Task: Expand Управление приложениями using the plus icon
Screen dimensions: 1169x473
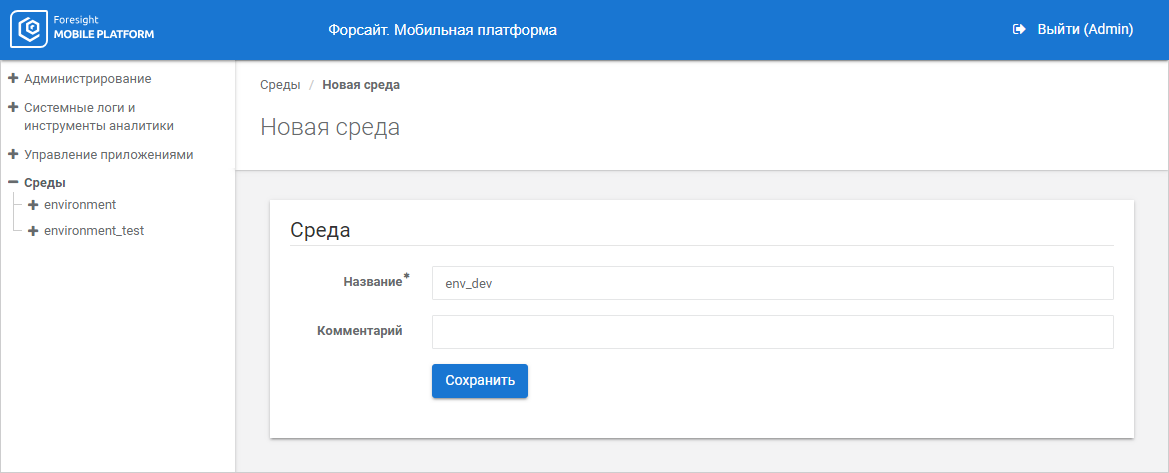Action: tap(13, 155)
